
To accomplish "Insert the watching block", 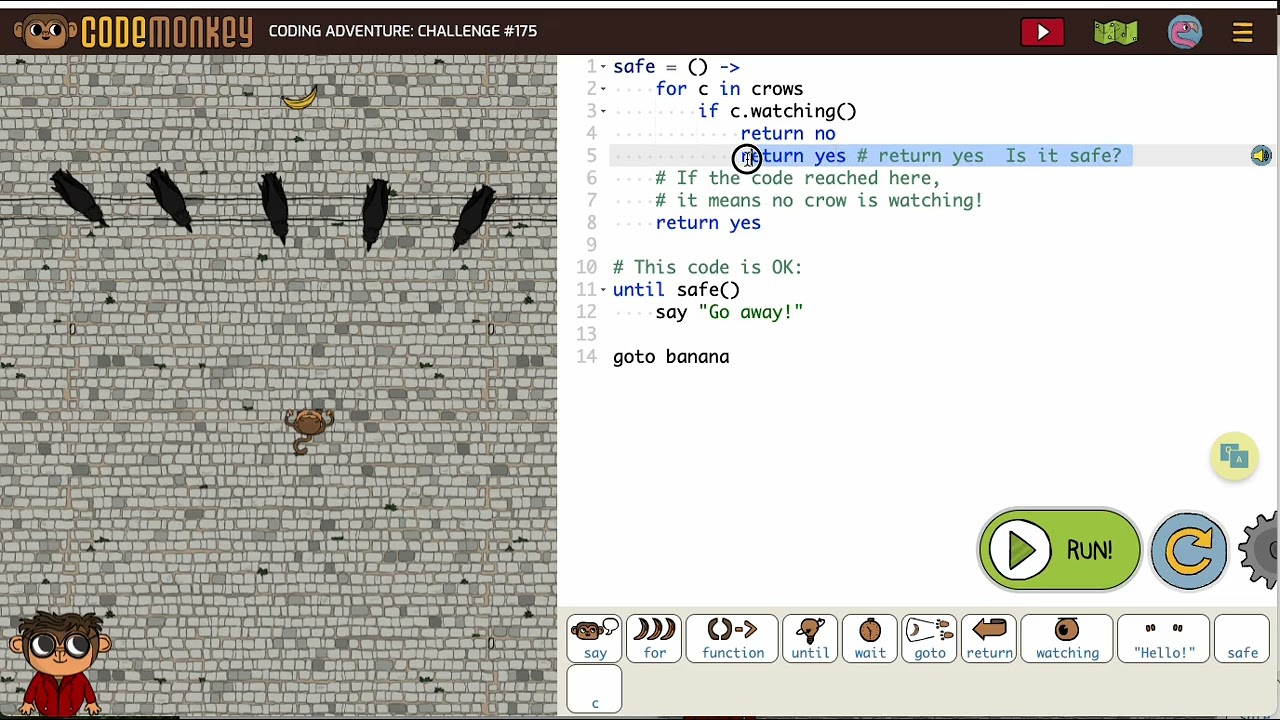I will 1067,639.
